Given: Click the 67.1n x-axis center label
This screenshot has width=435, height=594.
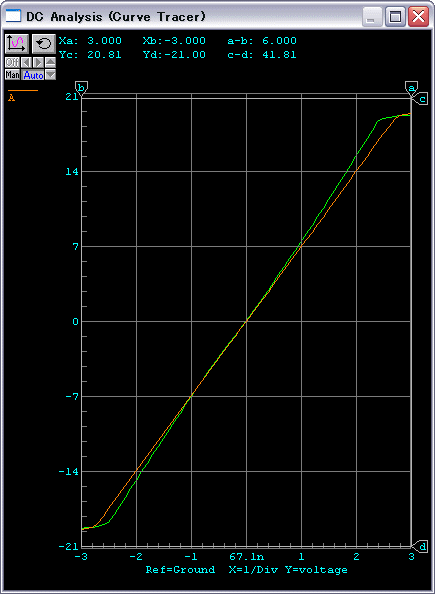Looking at the screenshot, I should point(246,557).
